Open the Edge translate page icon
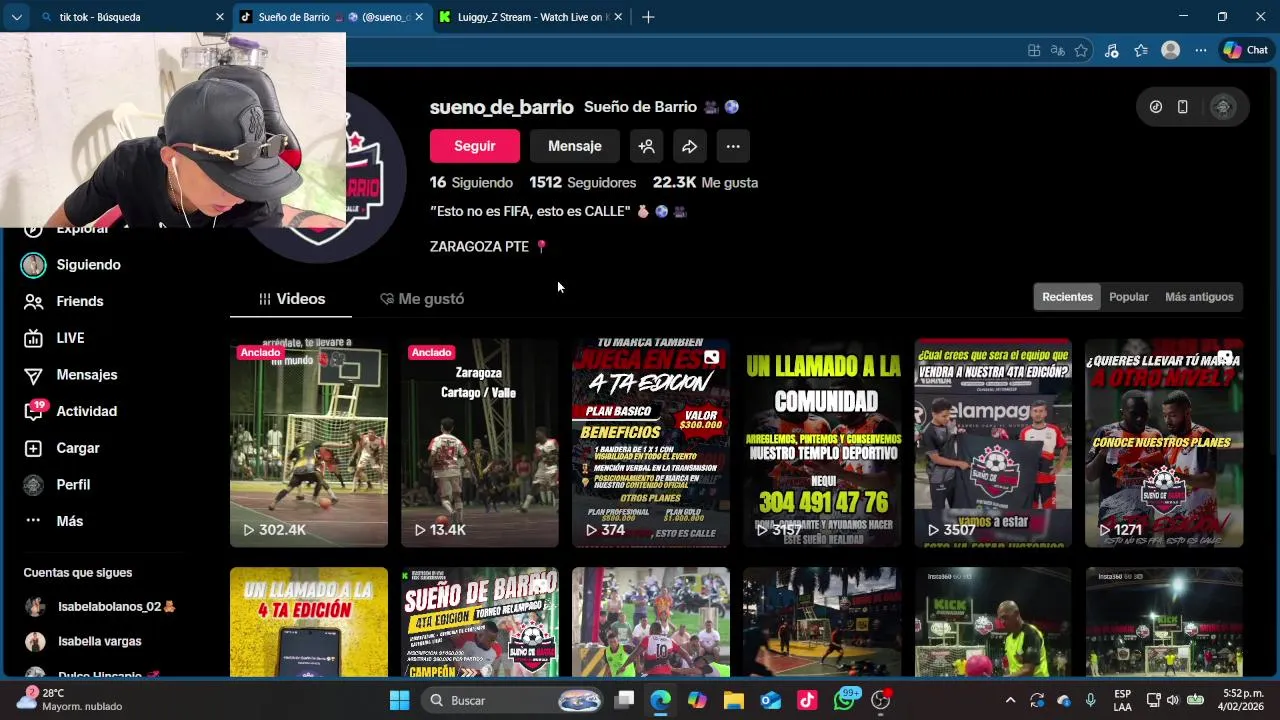Screen dimensions: 1280x720 (1057, 50)
